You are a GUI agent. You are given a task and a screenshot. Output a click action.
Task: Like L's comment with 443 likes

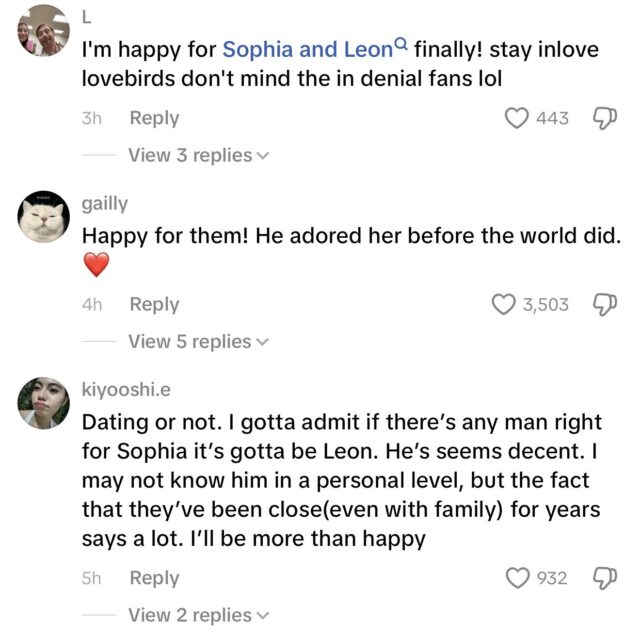point(516,118)
